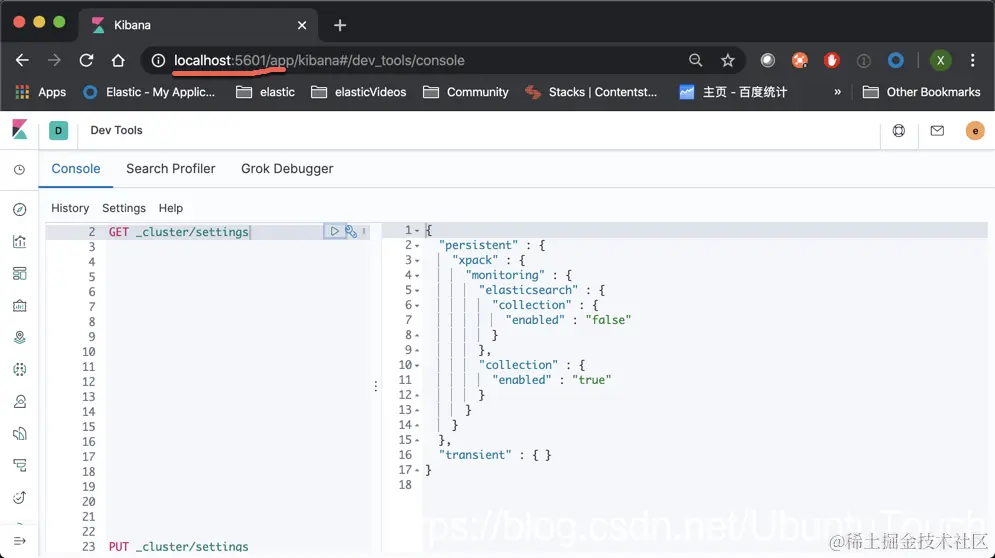The image size is (995, 558).
Task: Switch to the Grok Debugger tab
Action: [x=287, y=169]
